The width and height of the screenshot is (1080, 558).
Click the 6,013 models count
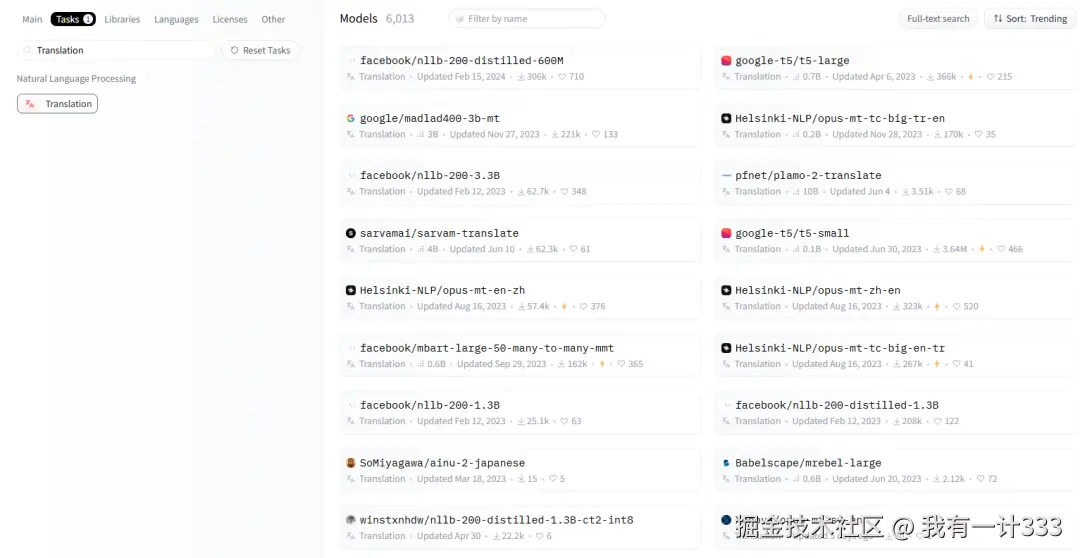[400, 19]
